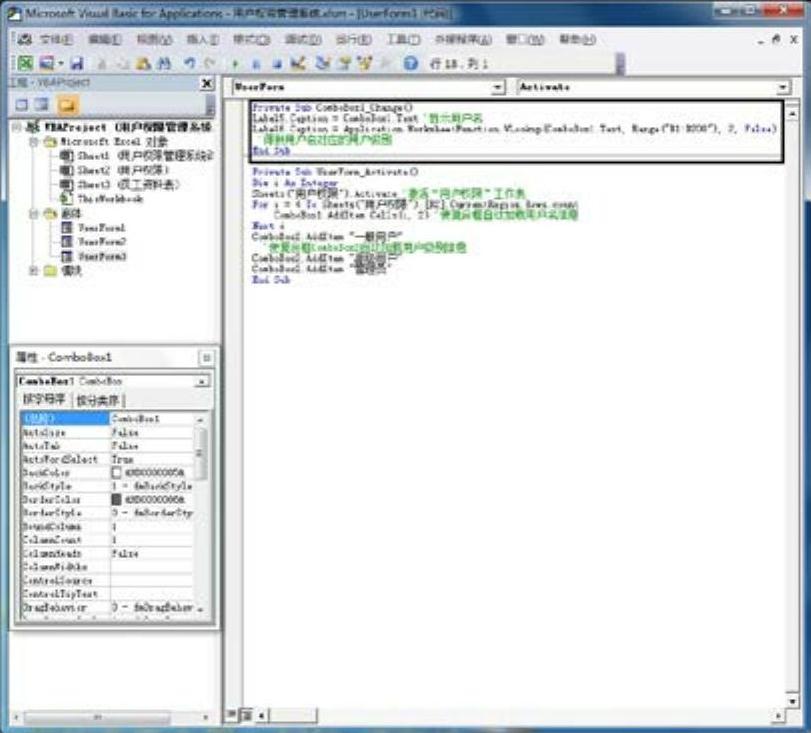Click the BackColor white color swatch
The image size is (811, 733).
(117, 473)
